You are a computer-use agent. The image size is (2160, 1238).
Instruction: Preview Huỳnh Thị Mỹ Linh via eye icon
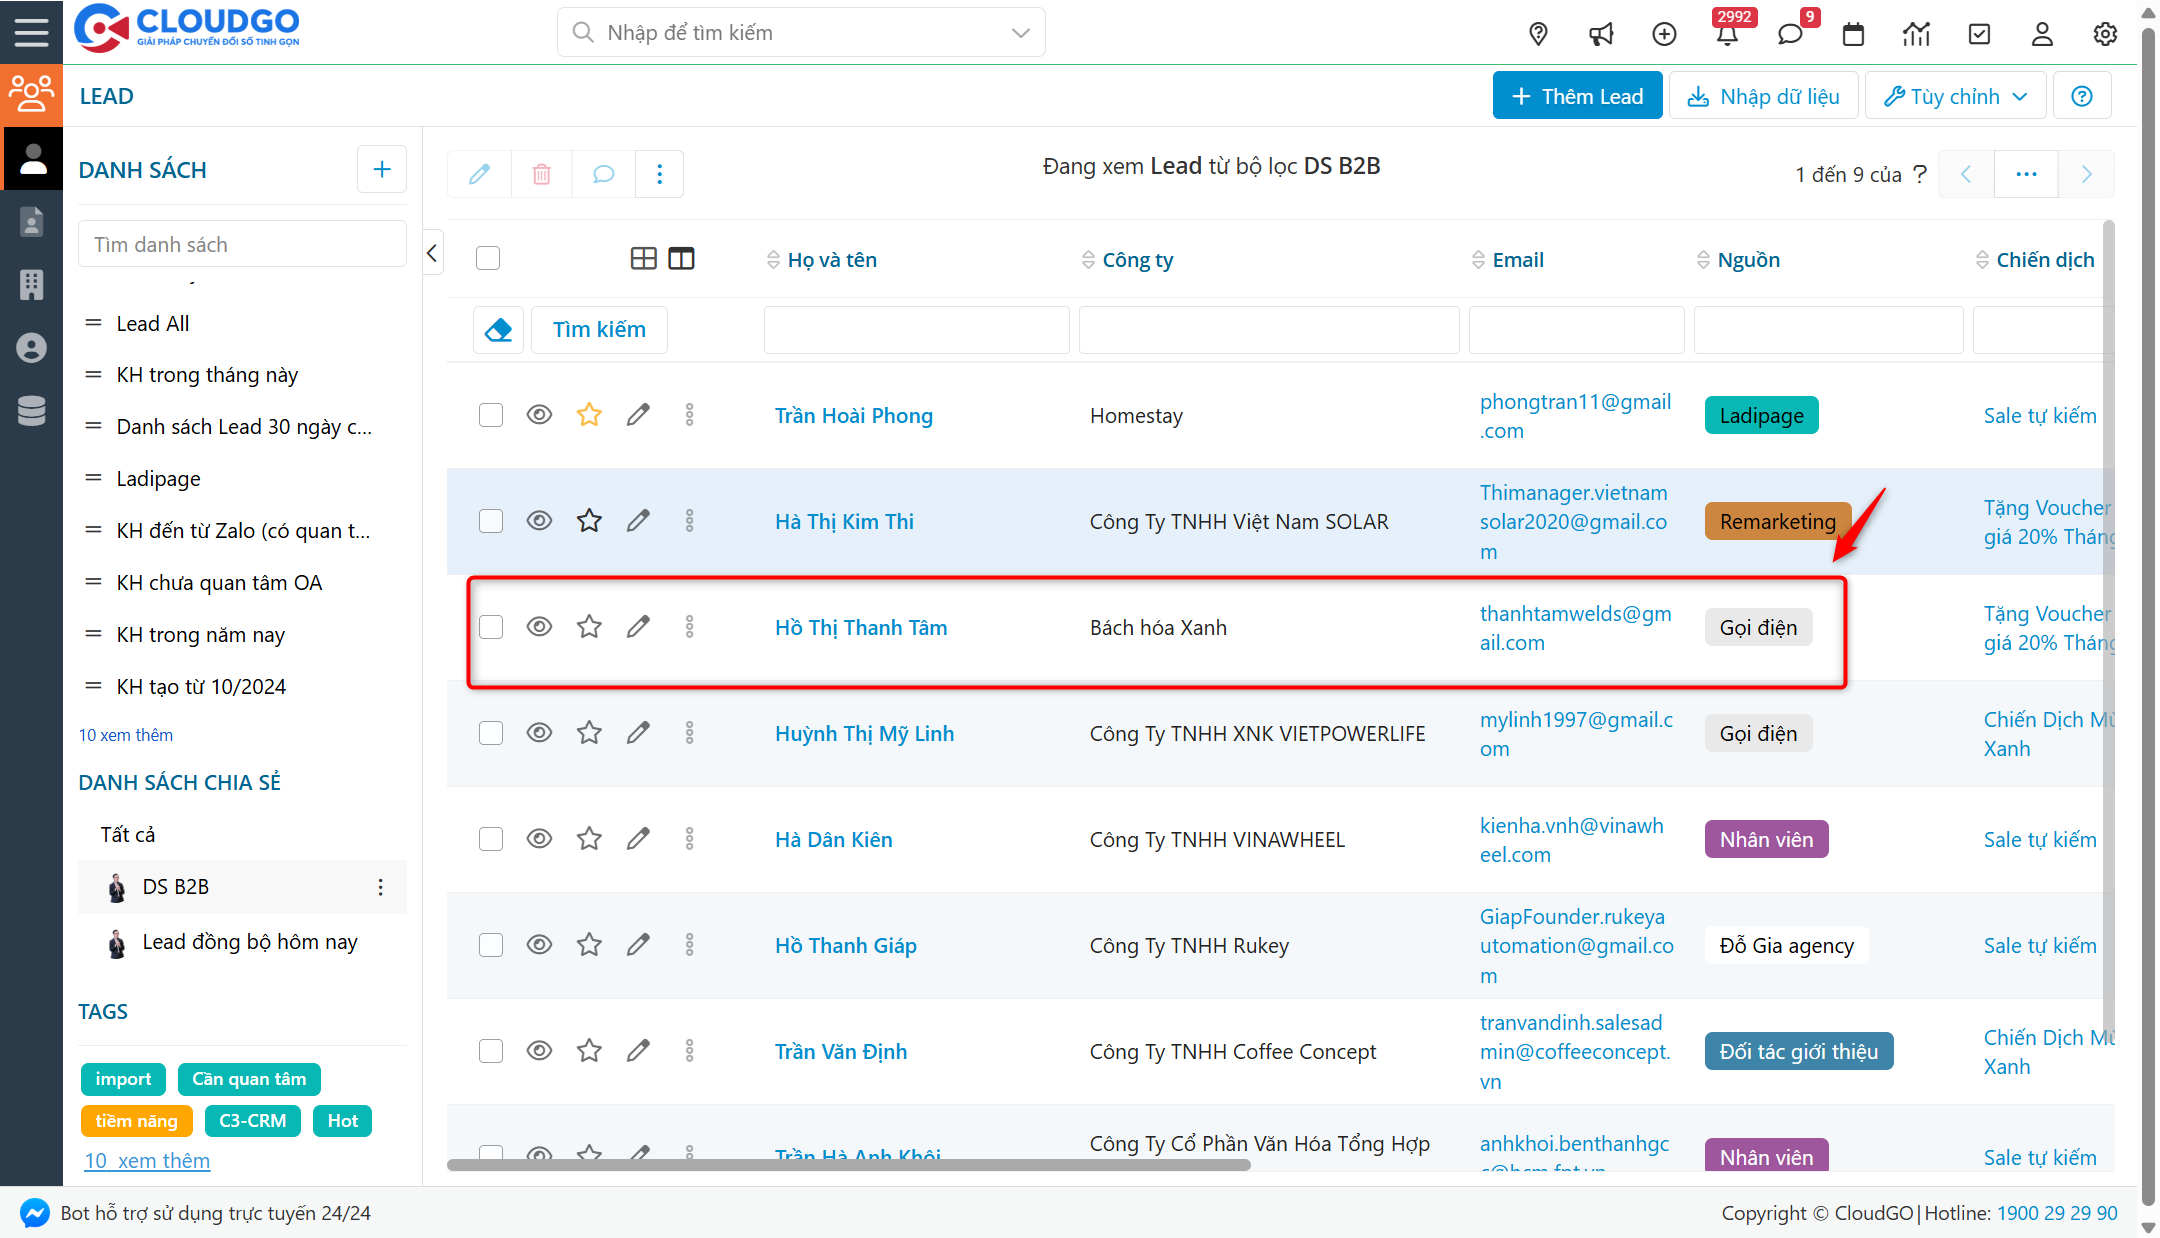coord(539,733)
